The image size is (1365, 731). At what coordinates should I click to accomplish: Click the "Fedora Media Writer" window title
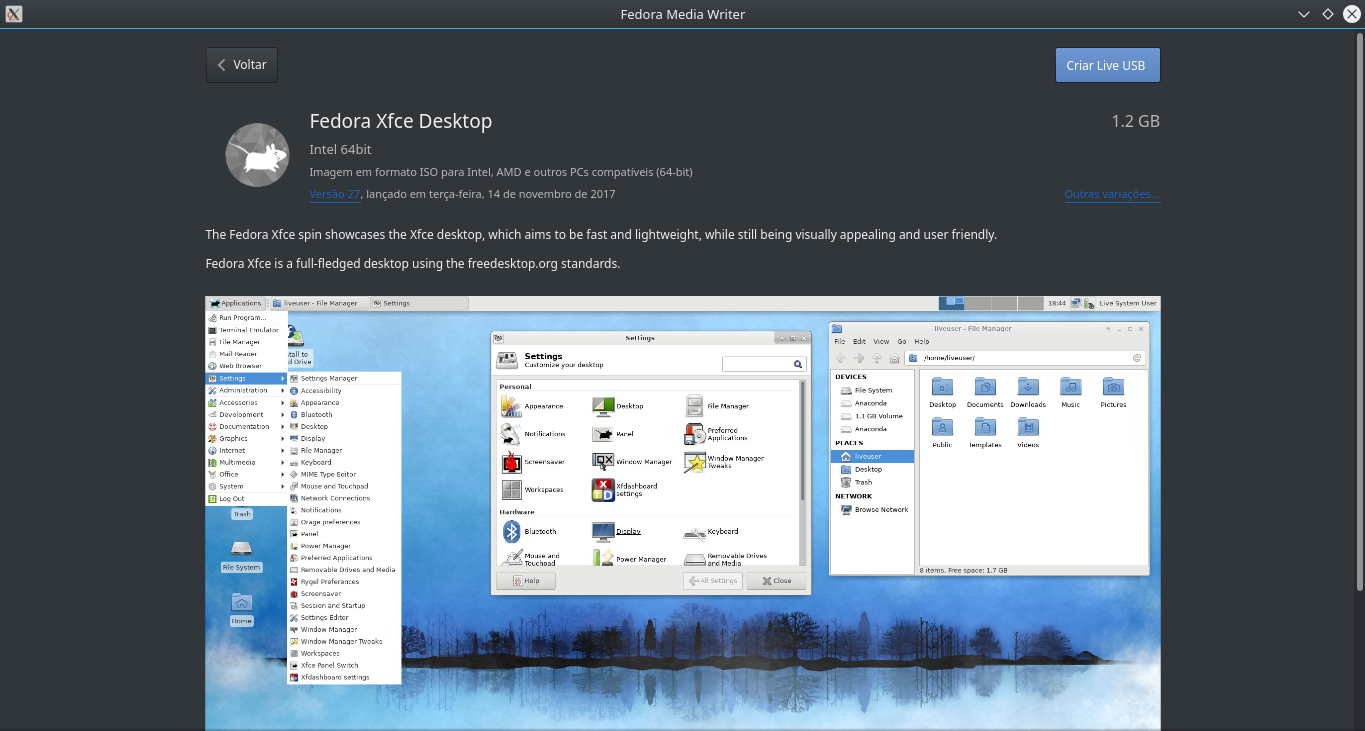tap(682, 14)
